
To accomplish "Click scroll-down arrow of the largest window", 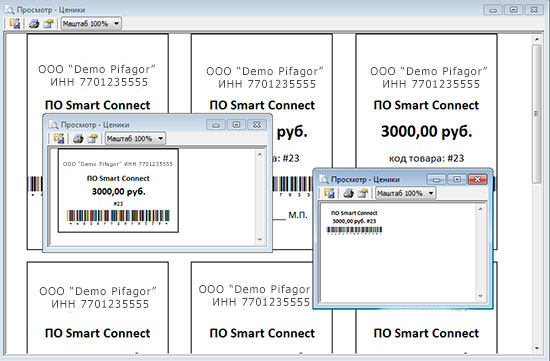I will click(x=536, y=348).
